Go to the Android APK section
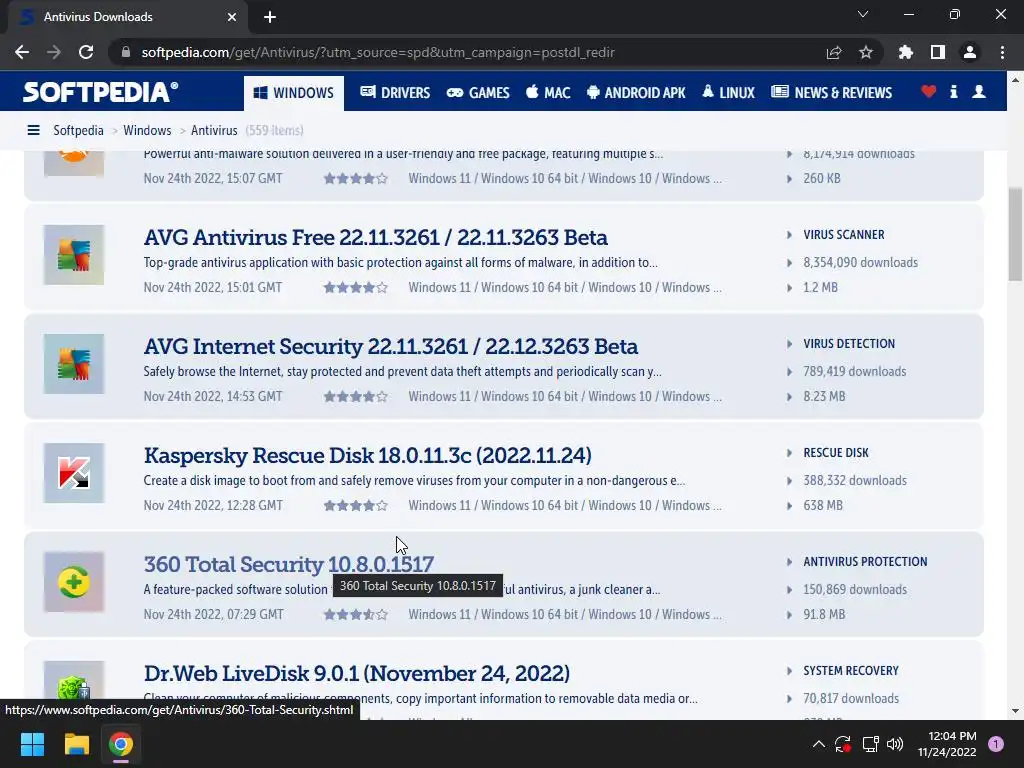The image size is (1024, 768). (x=636, y=93)
